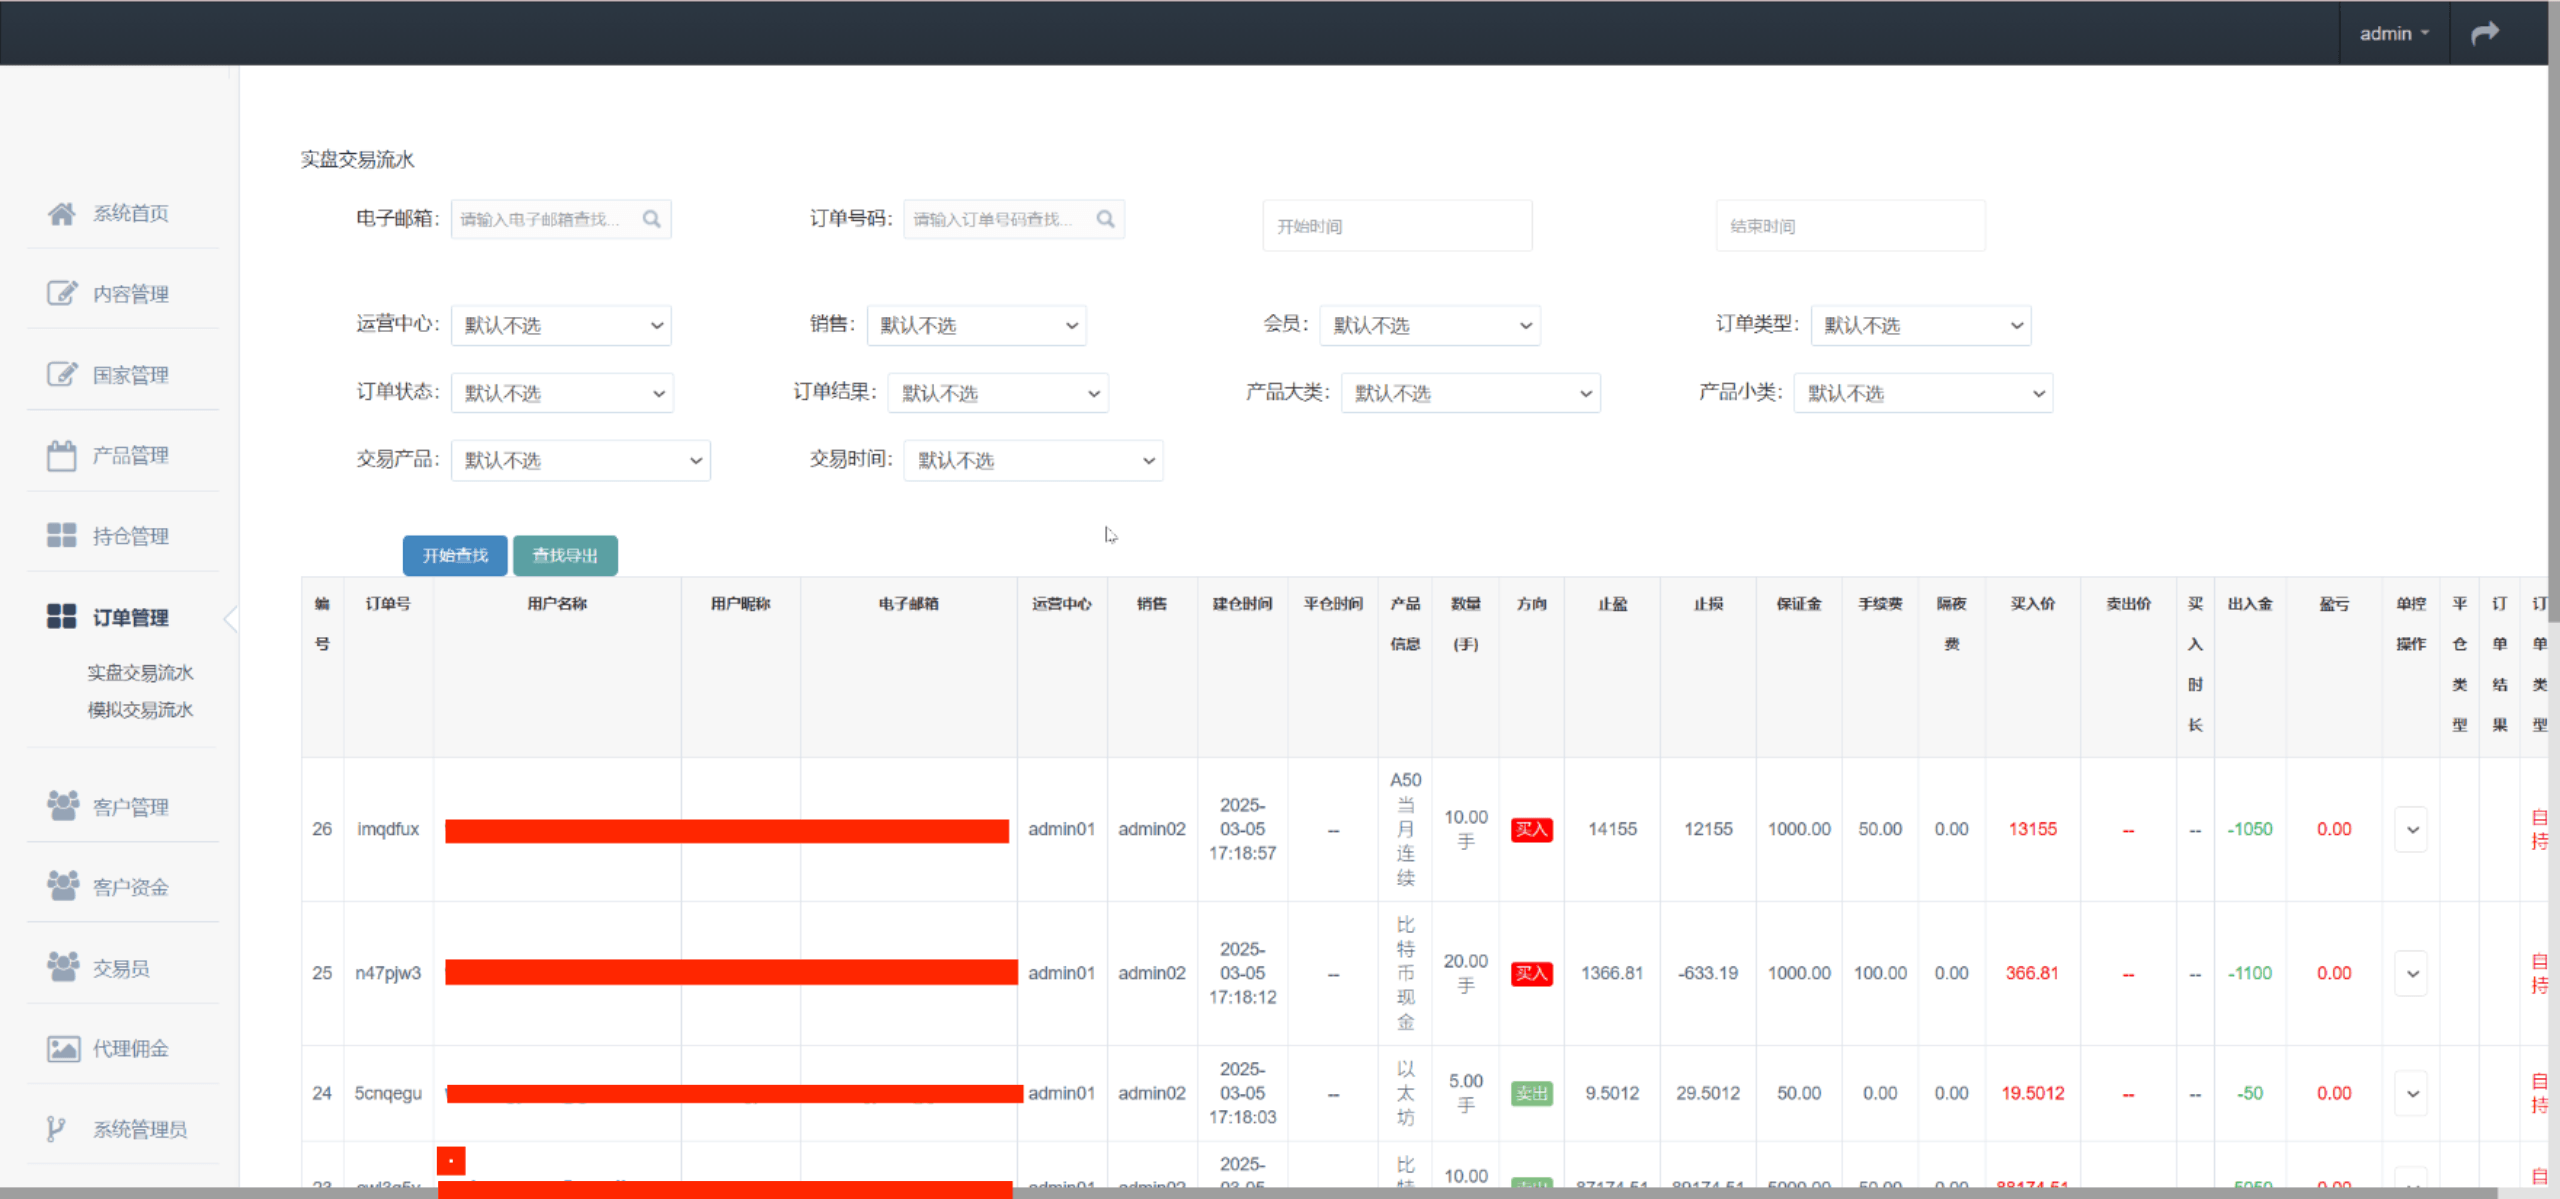The width and height of the screenshot is (2560, 1199).
Task: Select 模拟交易流水 in sidebar submenu
Action: [140, 710]
